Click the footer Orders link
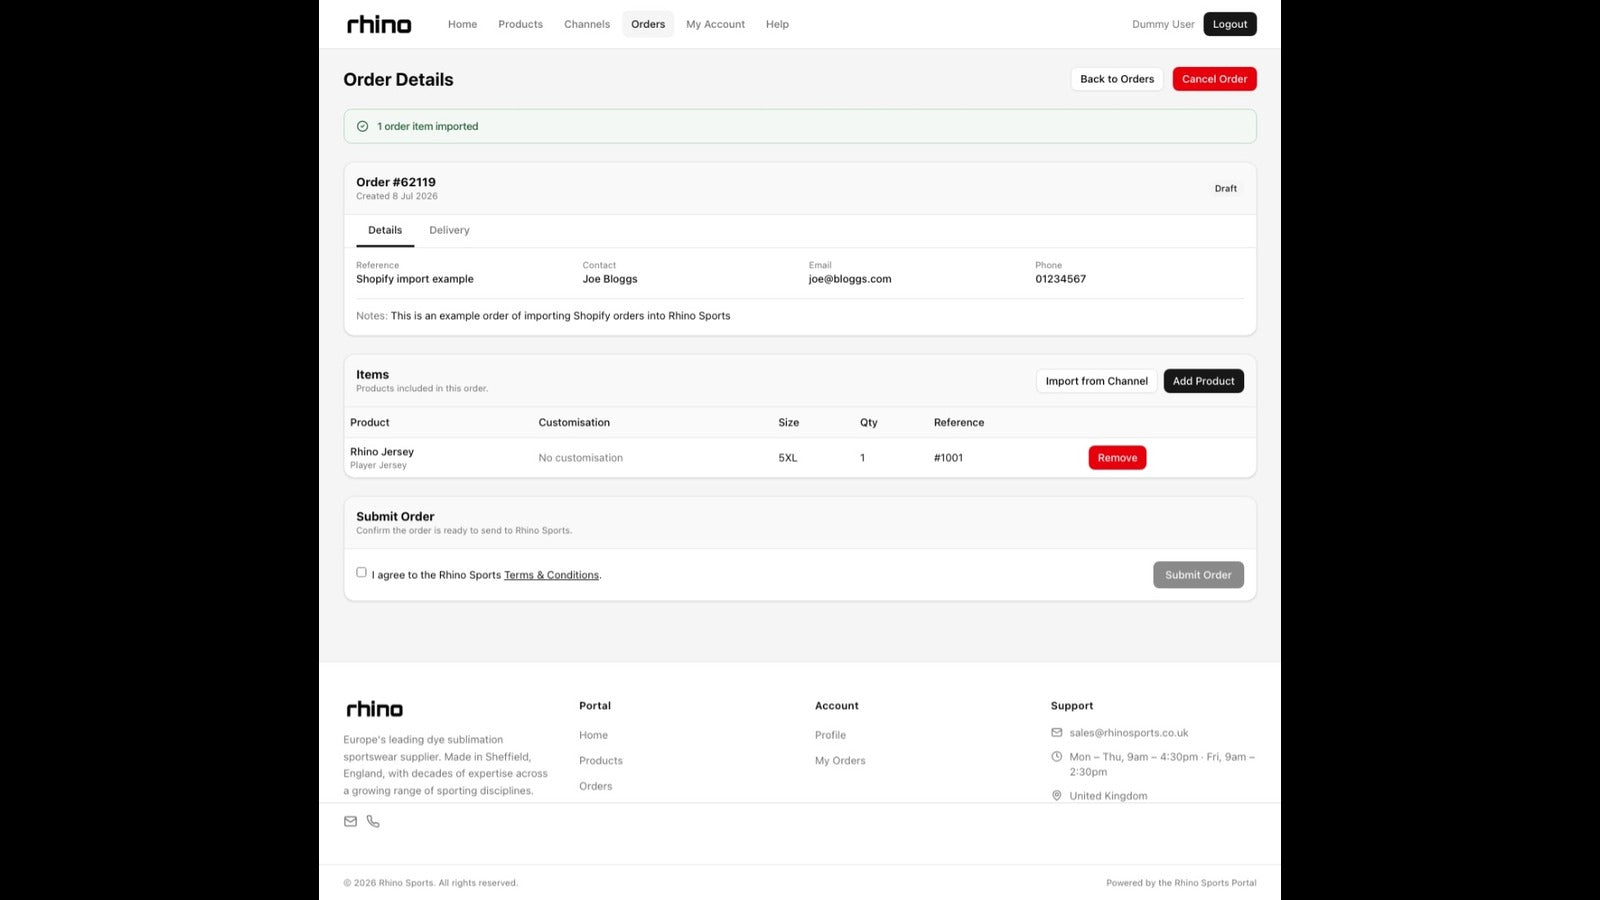 pyautogui.click(x=595, y=786)
